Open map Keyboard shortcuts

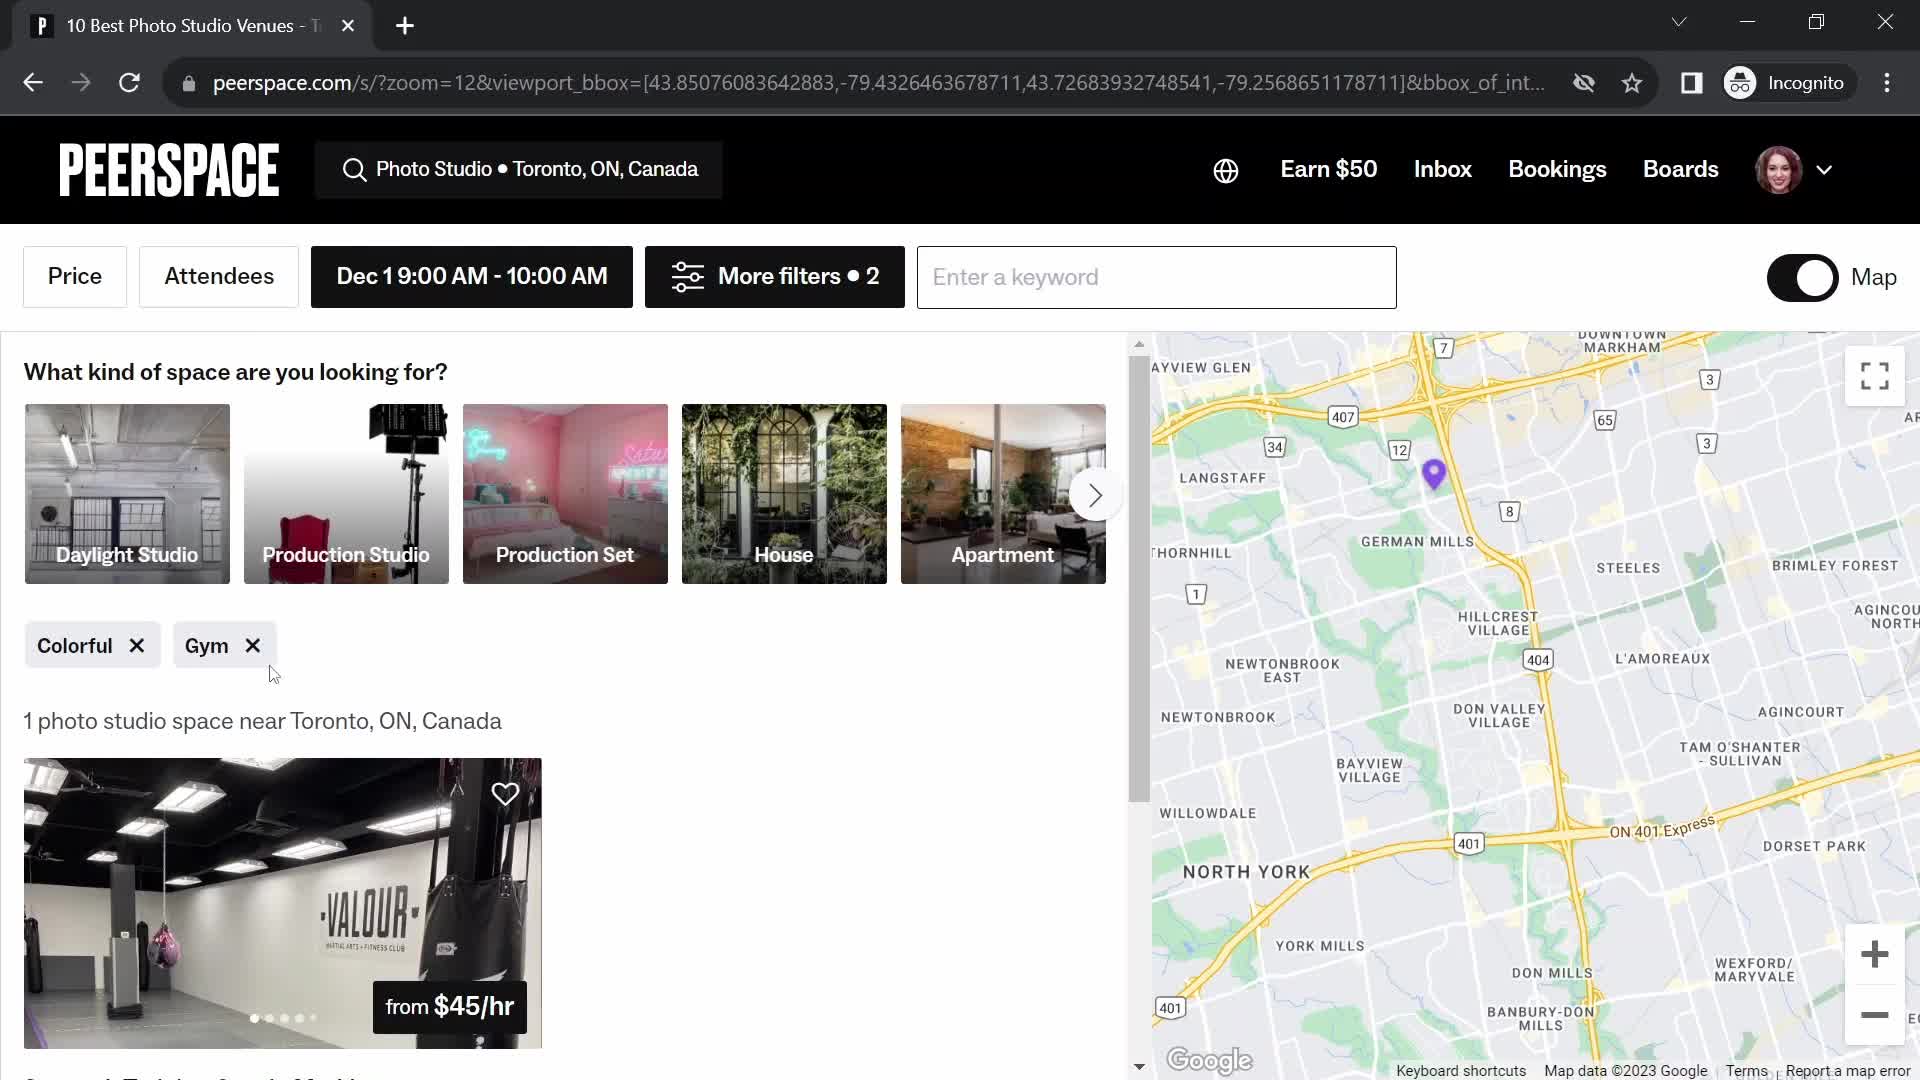[1461, 1071]
